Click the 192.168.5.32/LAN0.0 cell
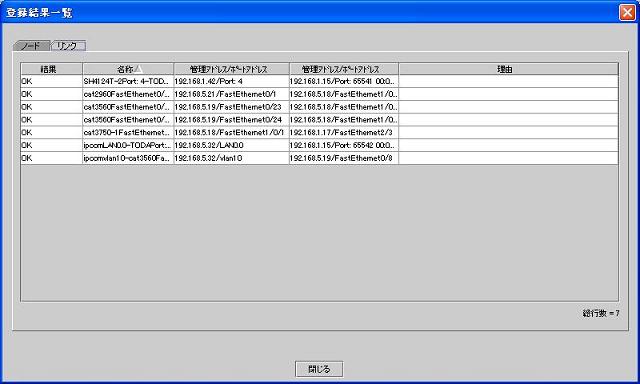Image resolution: width=640 pixels, height=384 pixels. pyautogui.click(x=231, y=145)
